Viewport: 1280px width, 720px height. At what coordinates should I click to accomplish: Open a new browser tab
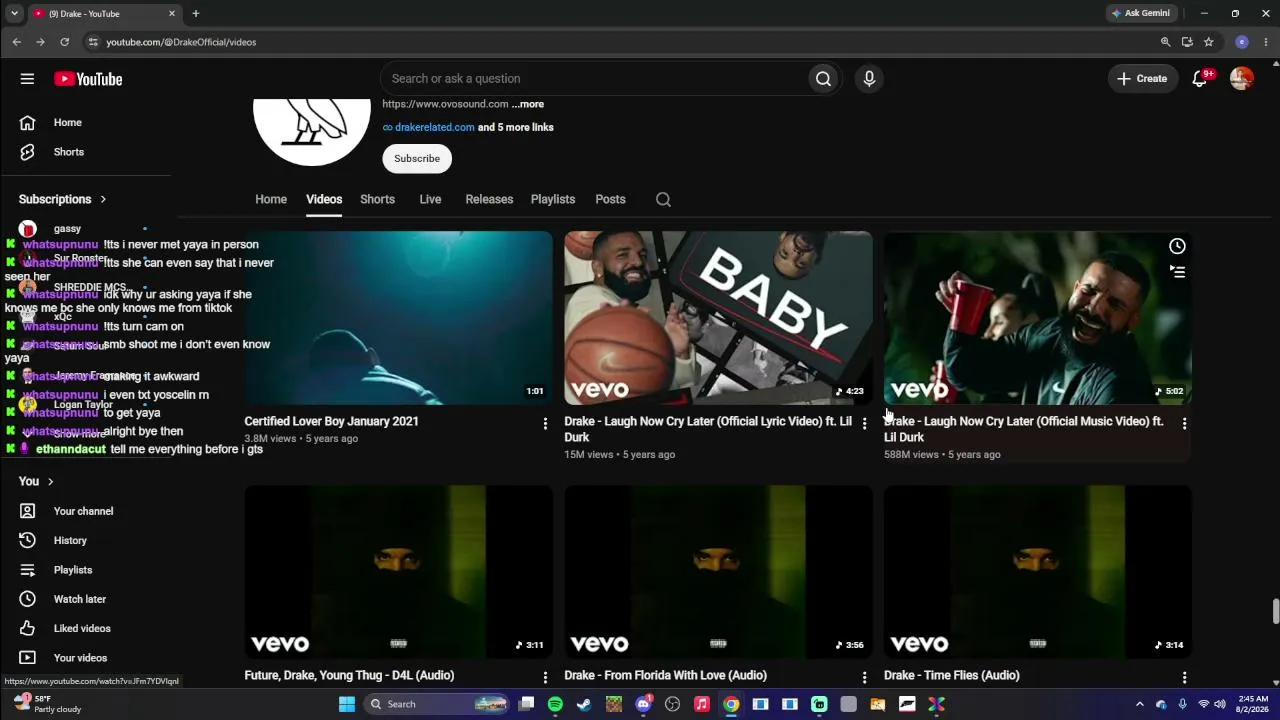196,14
